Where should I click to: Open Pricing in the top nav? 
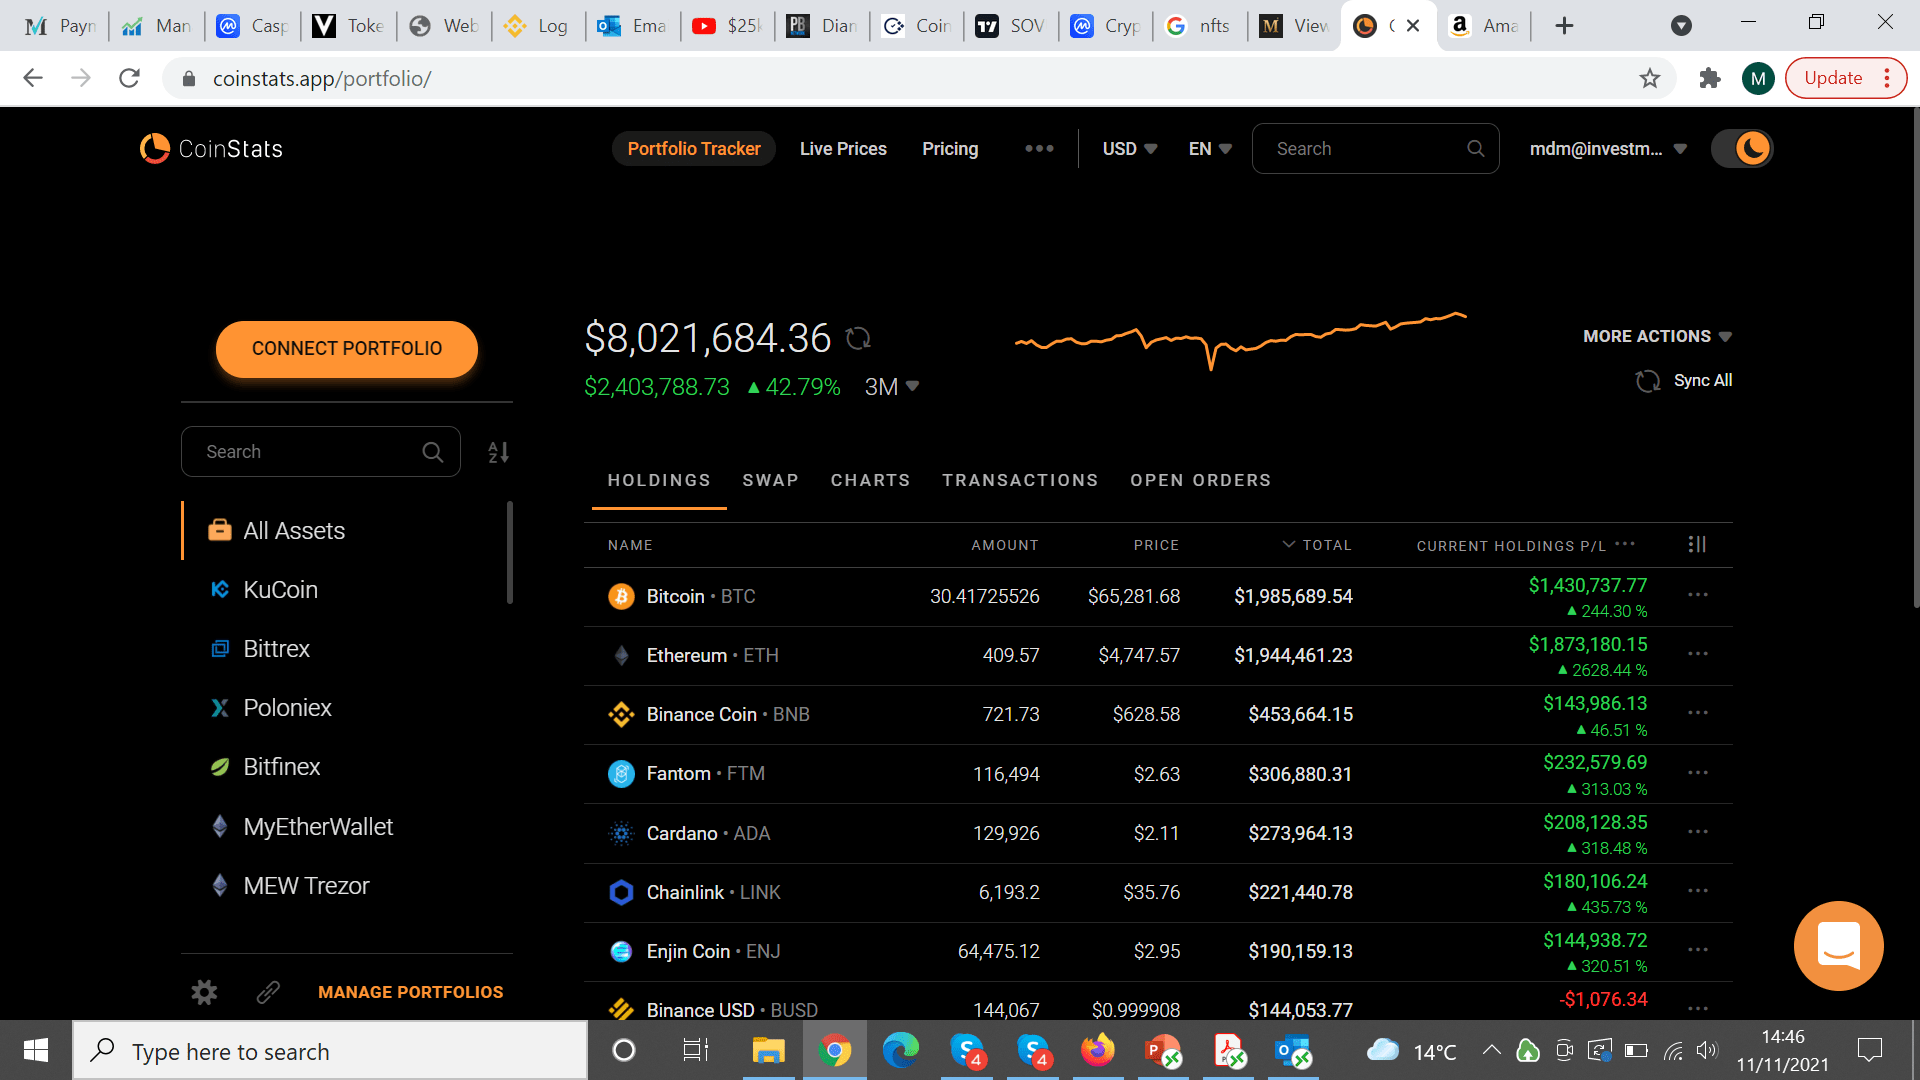[x=950, y=149]
